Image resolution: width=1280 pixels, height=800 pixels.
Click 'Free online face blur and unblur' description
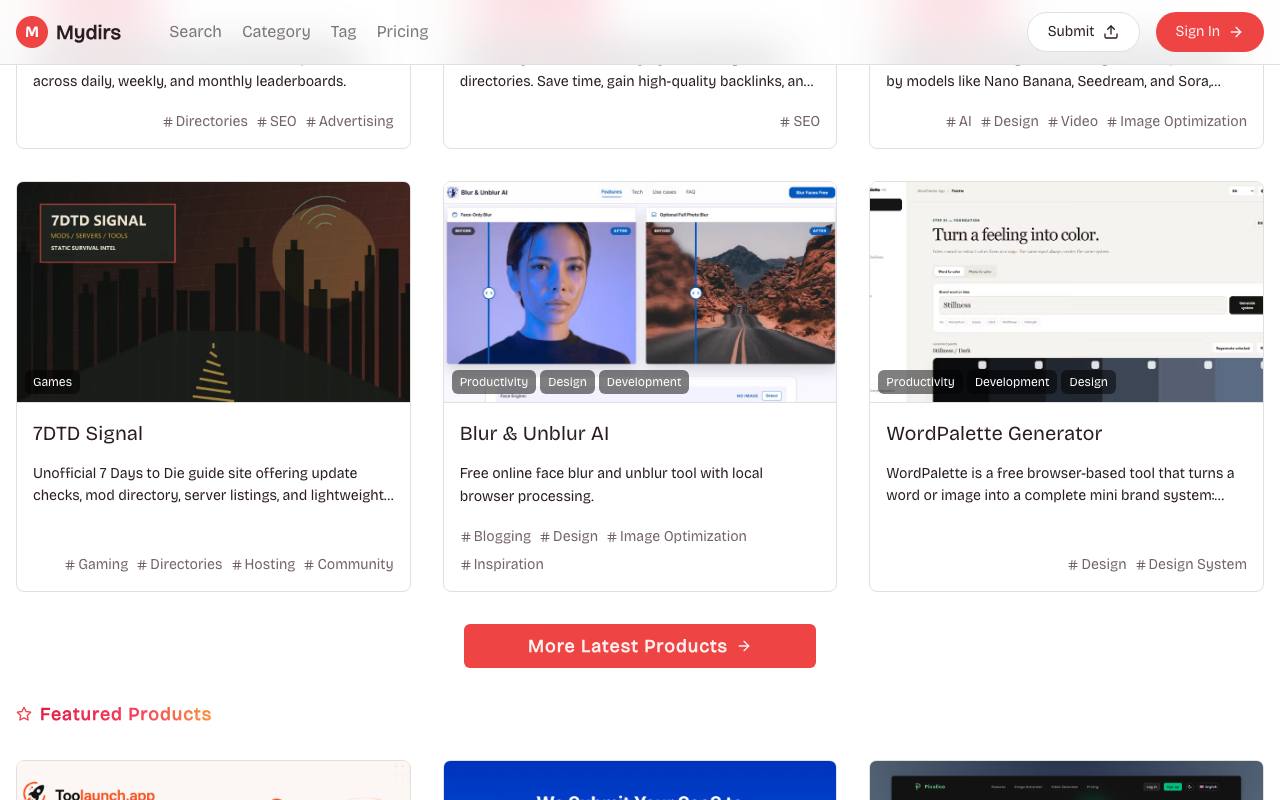pyautogui.click(x=611, y=484)
